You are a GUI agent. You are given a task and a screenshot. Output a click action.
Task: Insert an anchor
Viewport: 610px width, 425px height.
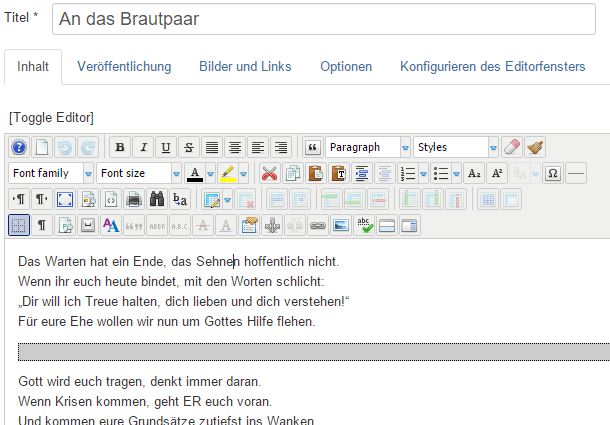click(272, 225)
